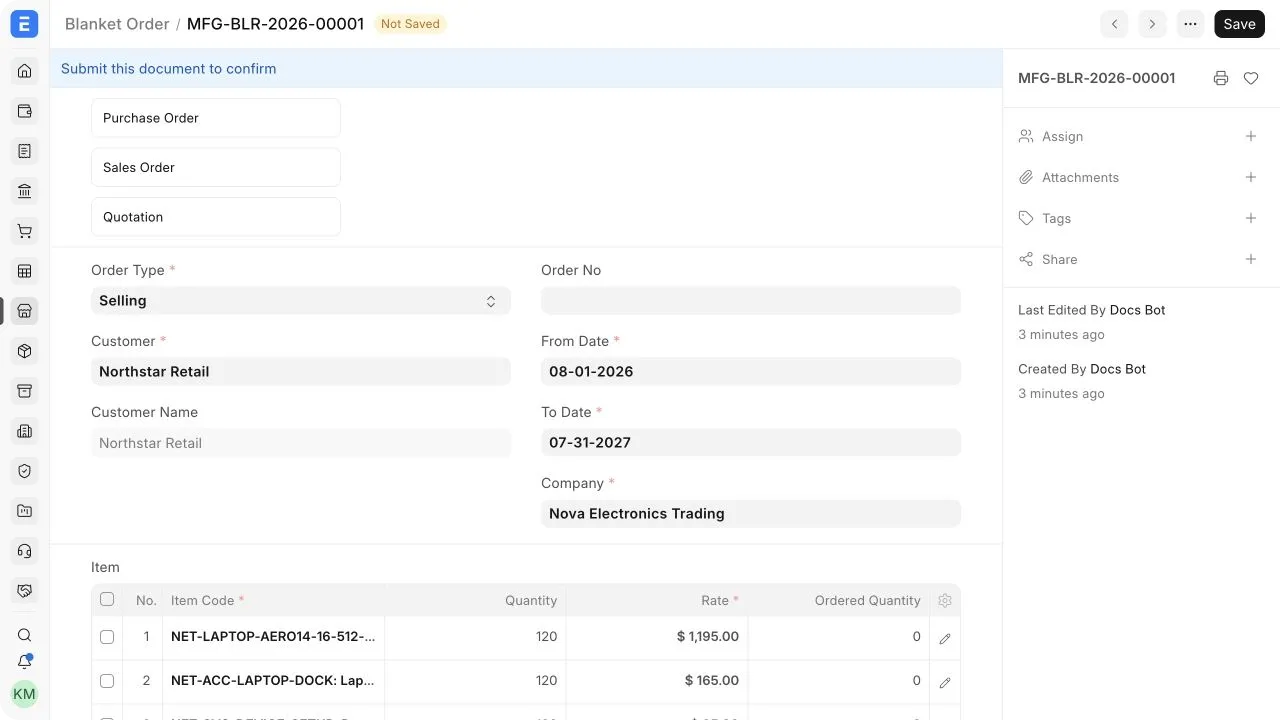Click row 2 quantity 120 cell

coord(475,681)
